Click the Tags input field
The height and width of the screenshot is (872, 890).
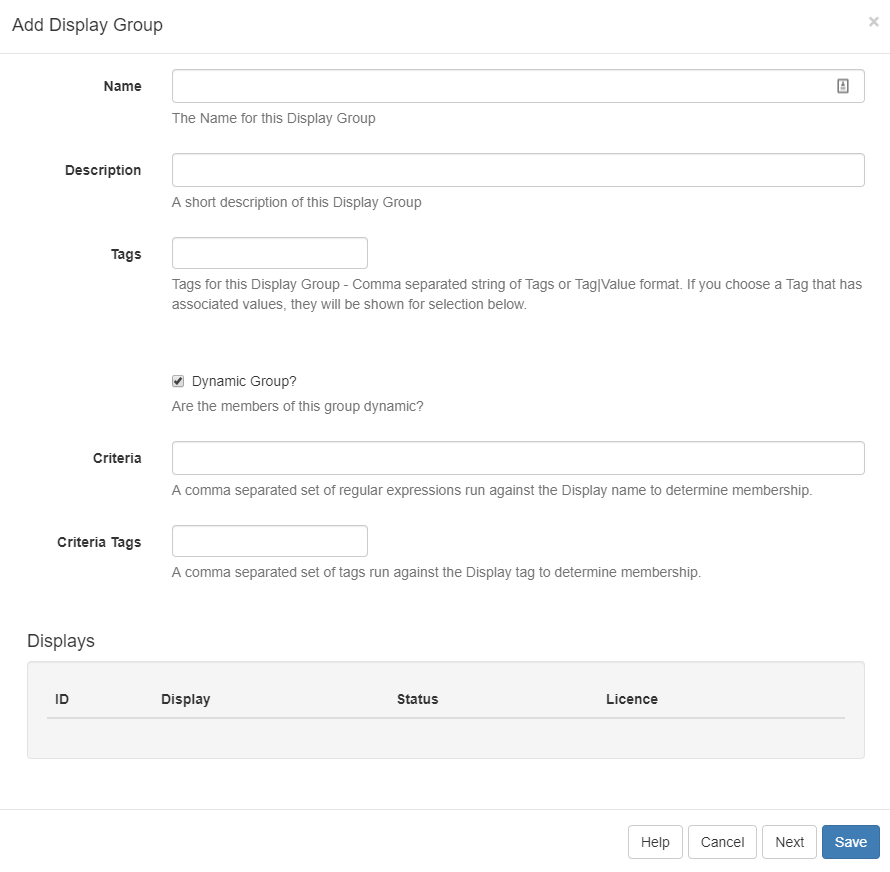tap(269, 252)
